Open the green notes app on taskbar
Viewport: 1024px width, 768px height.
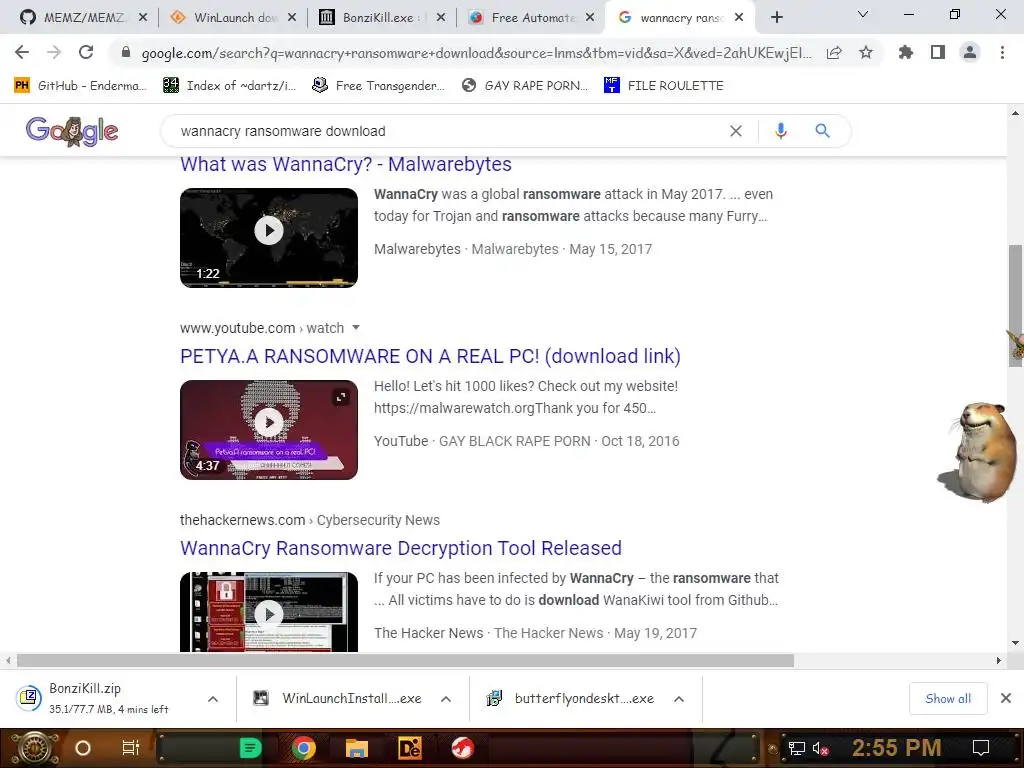[x=251, y=748]
